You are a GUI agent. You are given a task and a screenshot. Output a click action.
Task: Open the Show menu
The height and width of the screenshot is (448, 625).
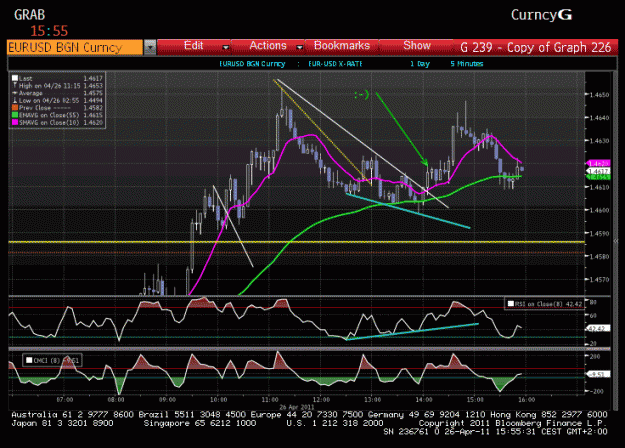point(417,46)
